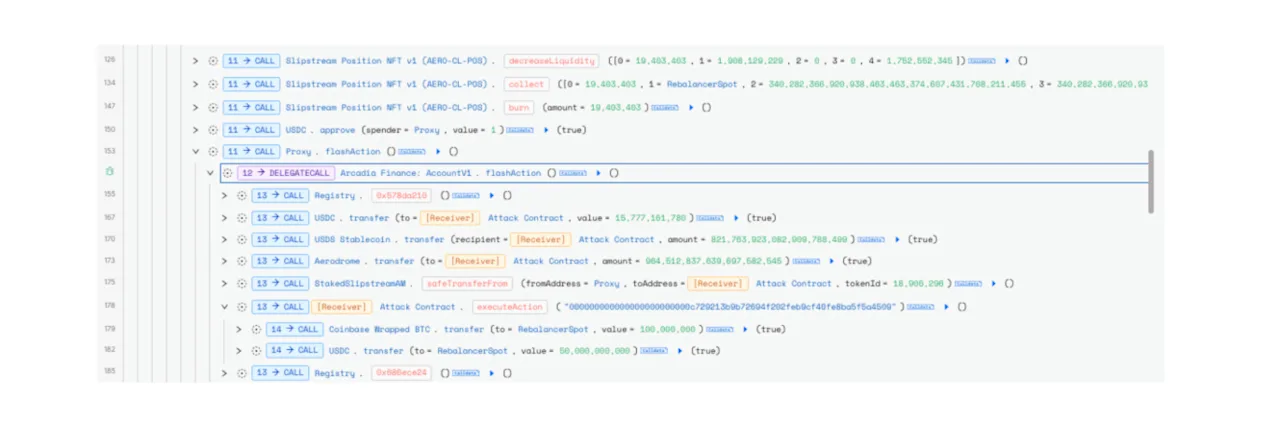Click debug circle icon on USDC RebalancerSpot transfer row

pos(256,351)
